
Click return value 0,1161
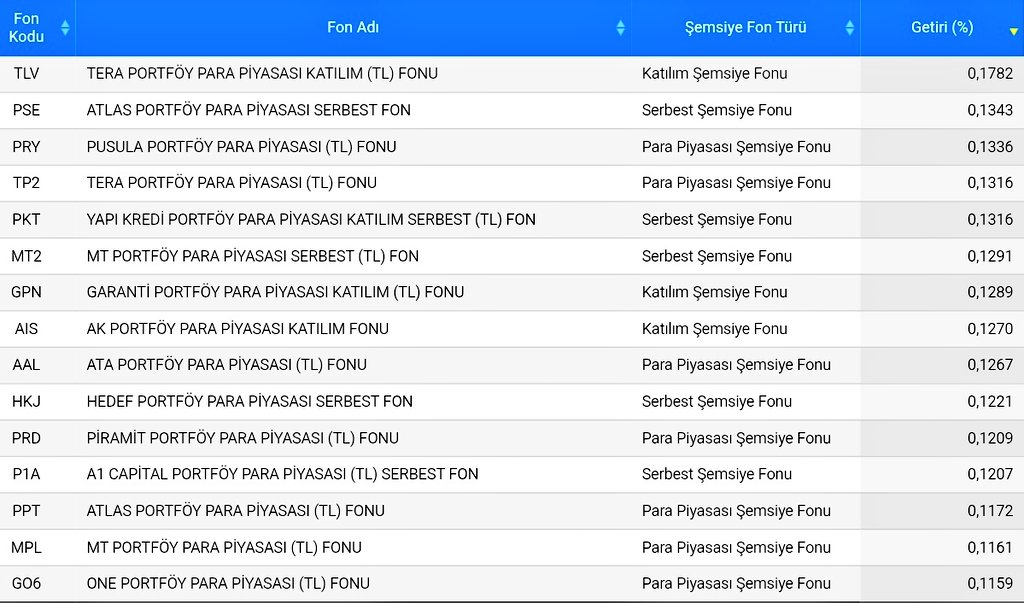(x=990, y=547)
